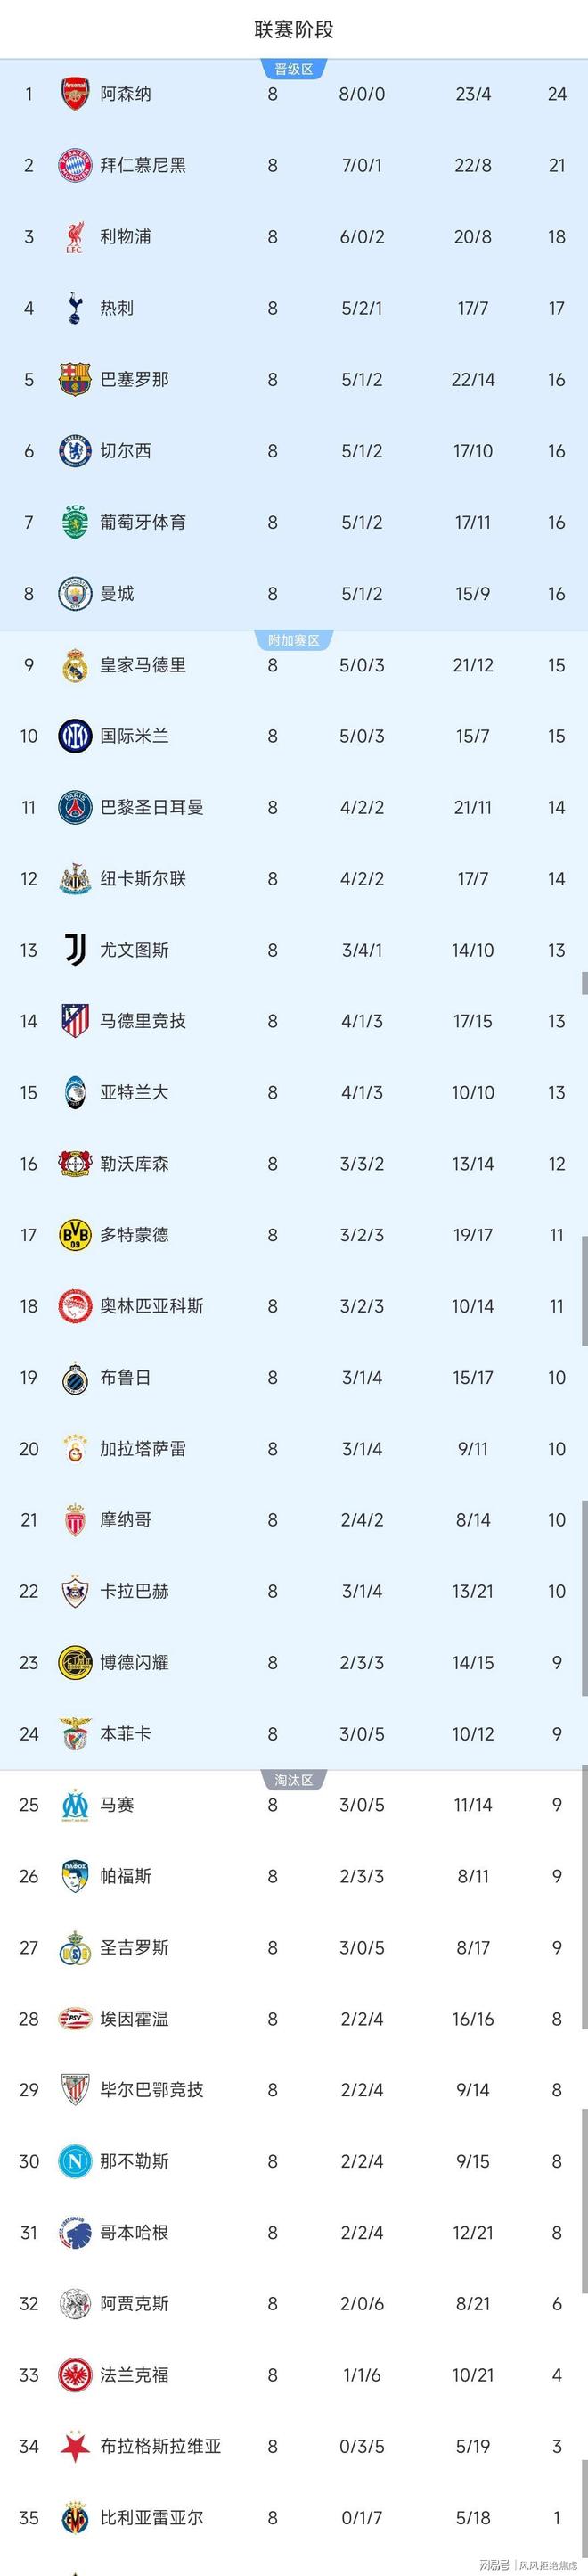The height and width of the screenshot is (2576, 588).
Task: Open the Barcelona crest icon
Action: 75,380
